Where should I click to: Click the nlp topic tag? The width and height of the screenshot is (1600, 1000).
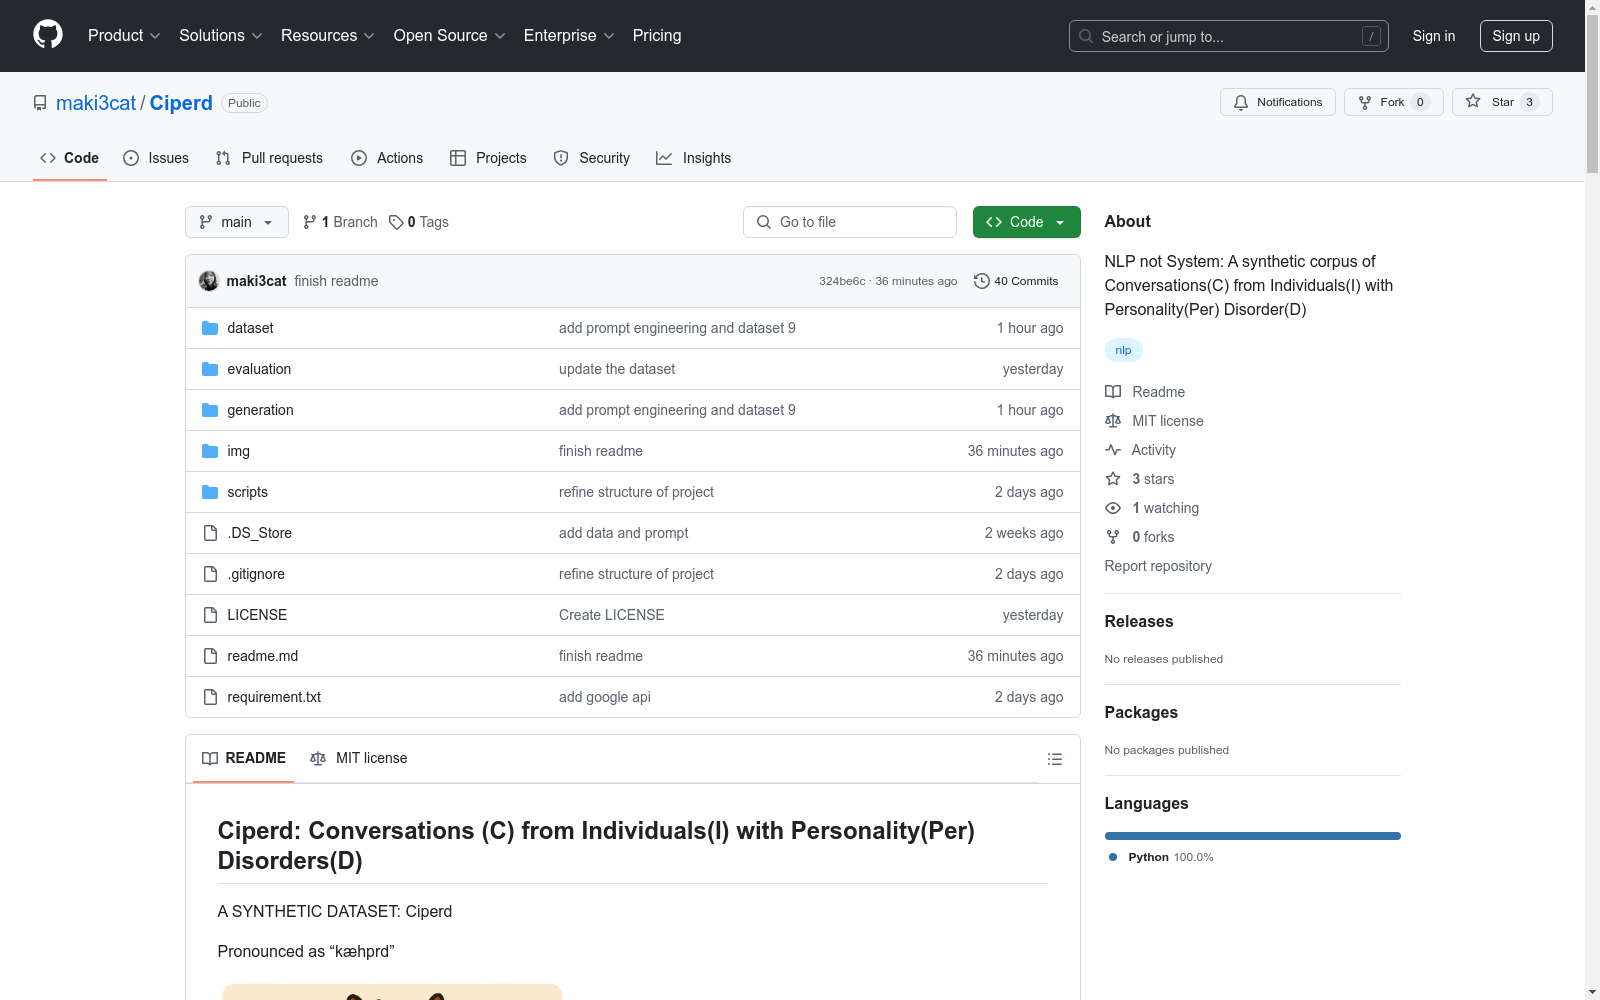pyautogui.click(x=1124, y=350)
